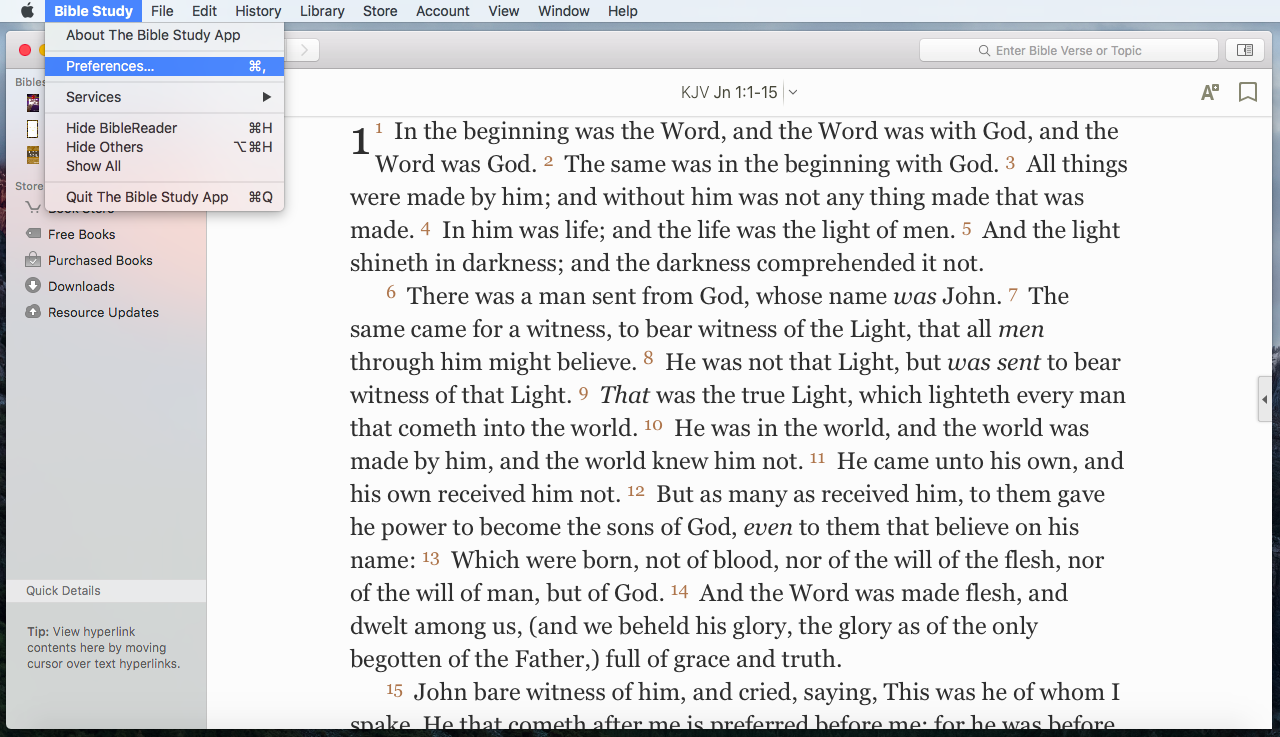Click verse number 15
The height and width of the screenshot is (737, 1280).
[394, 689]
